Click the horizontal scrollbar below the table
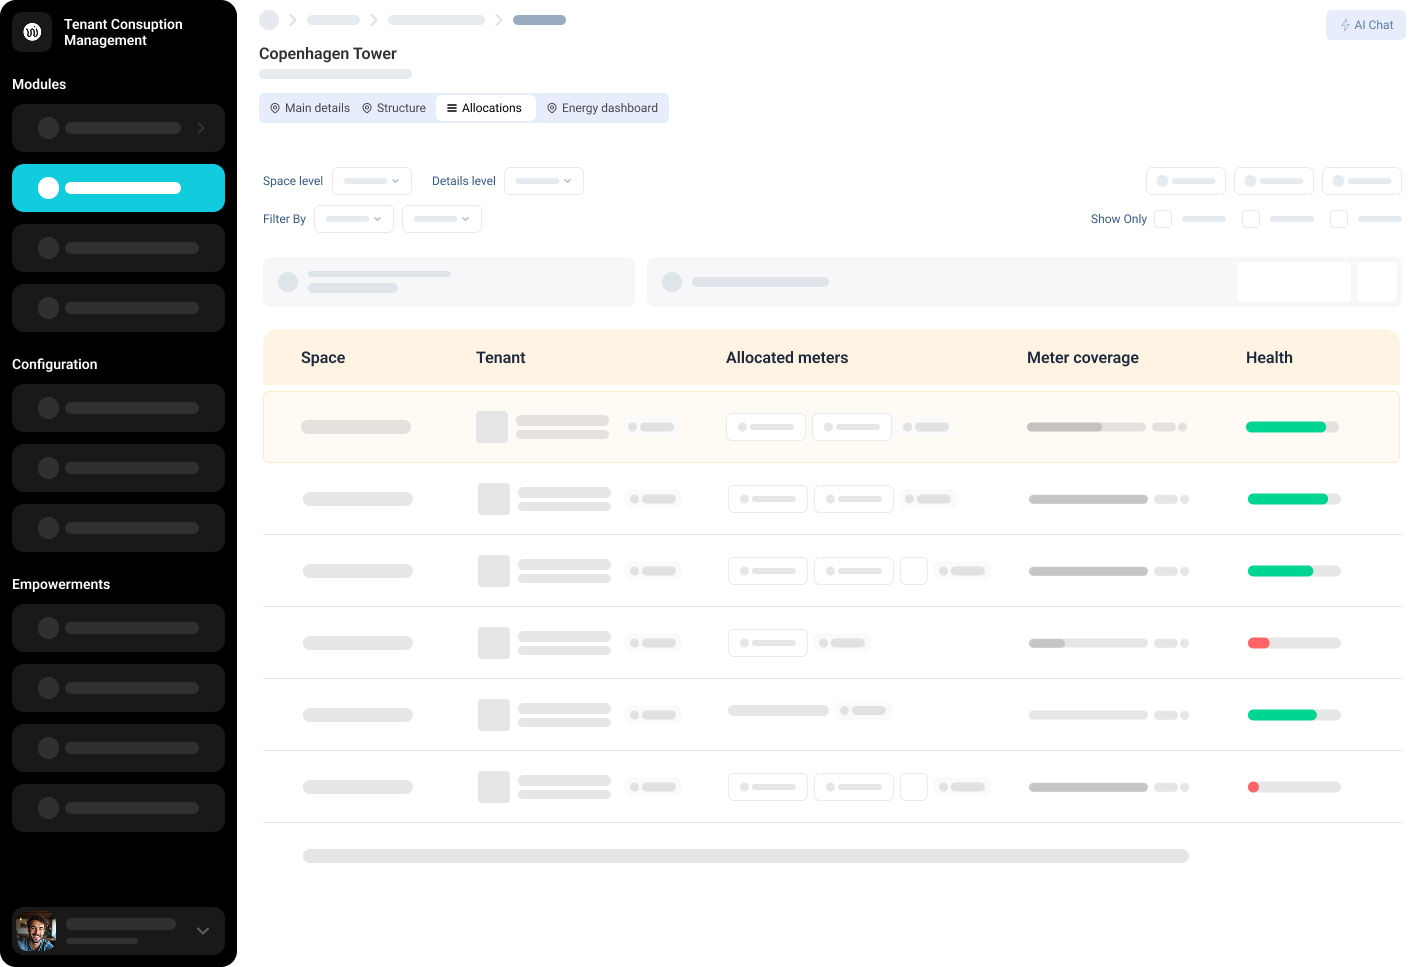 pos(745,856)
